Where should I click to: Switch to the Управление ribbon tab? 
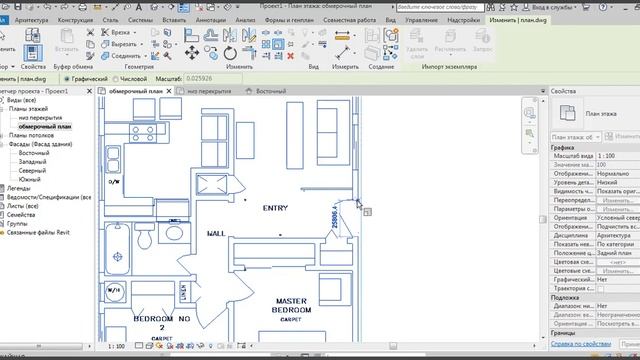421,20
